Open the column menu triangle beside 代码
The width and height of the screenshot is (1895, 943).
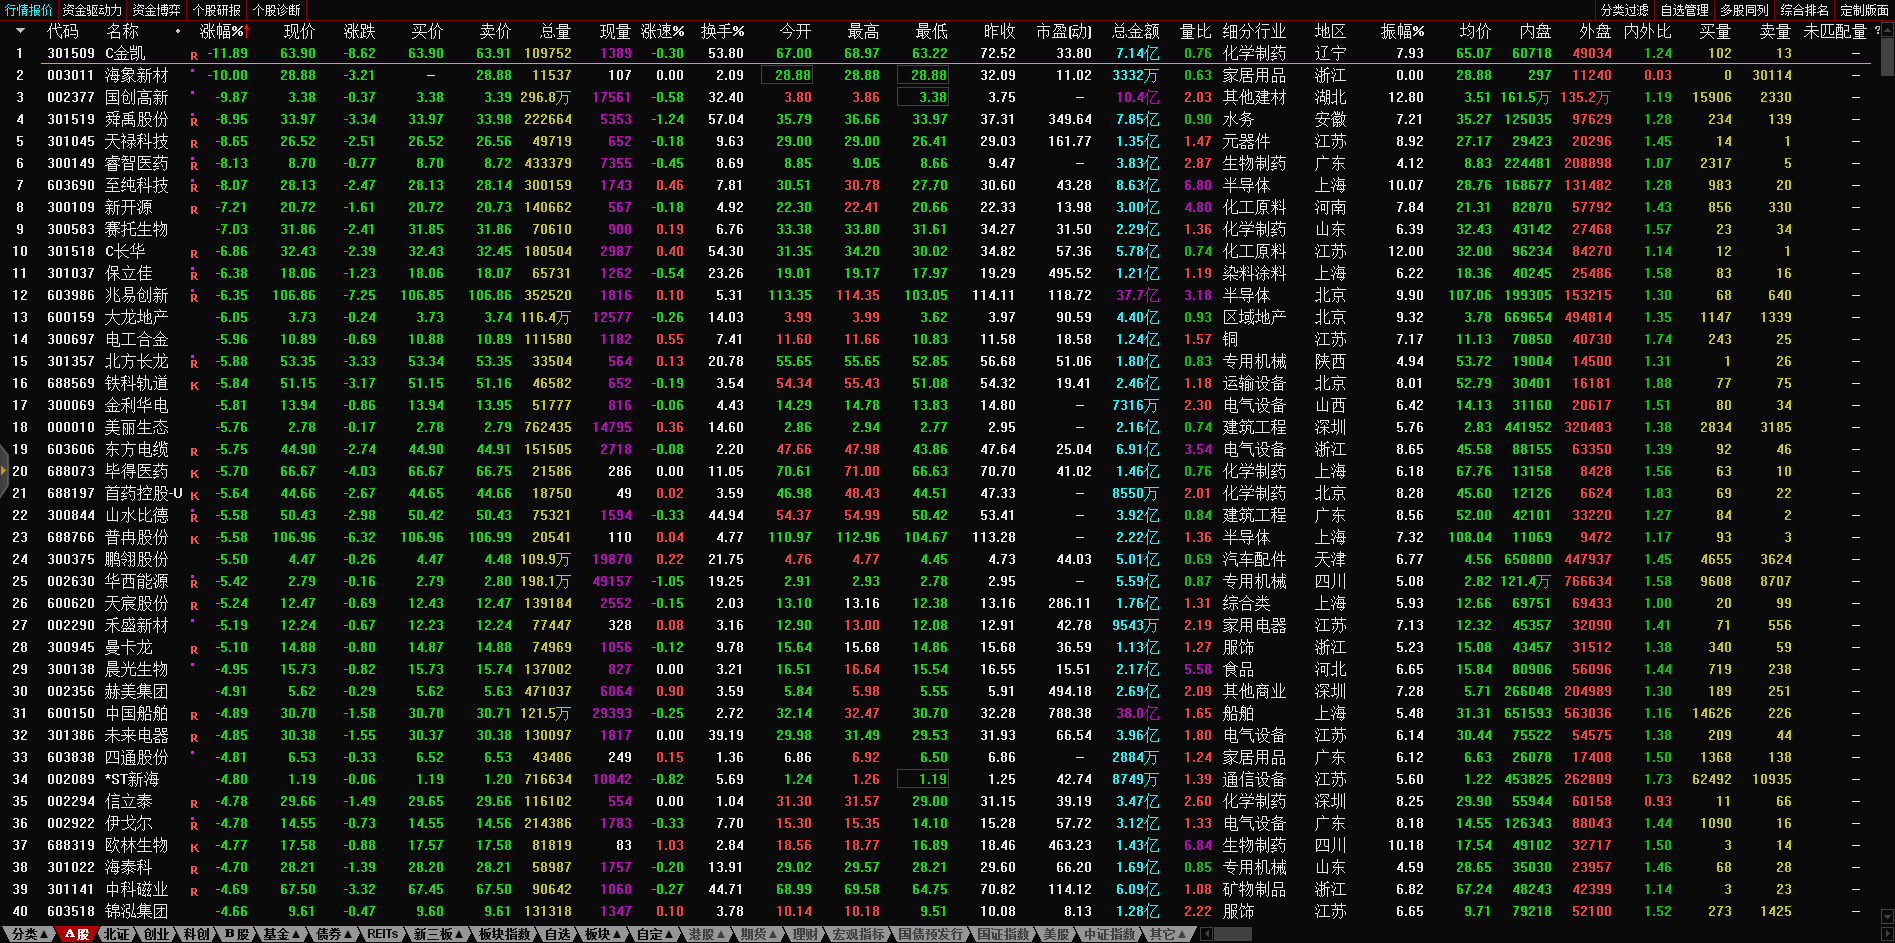tap(20, 32)
